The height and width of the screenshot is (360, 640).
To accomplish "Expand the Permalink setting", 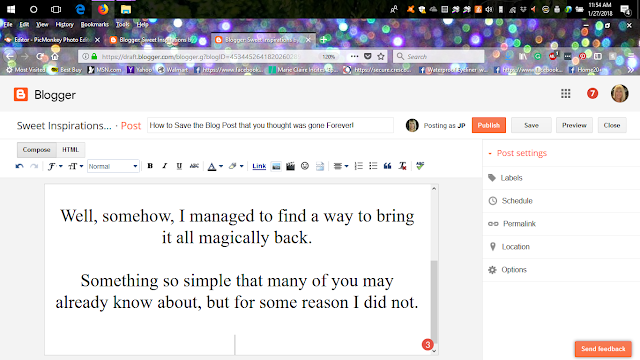I will coord(561,224).
